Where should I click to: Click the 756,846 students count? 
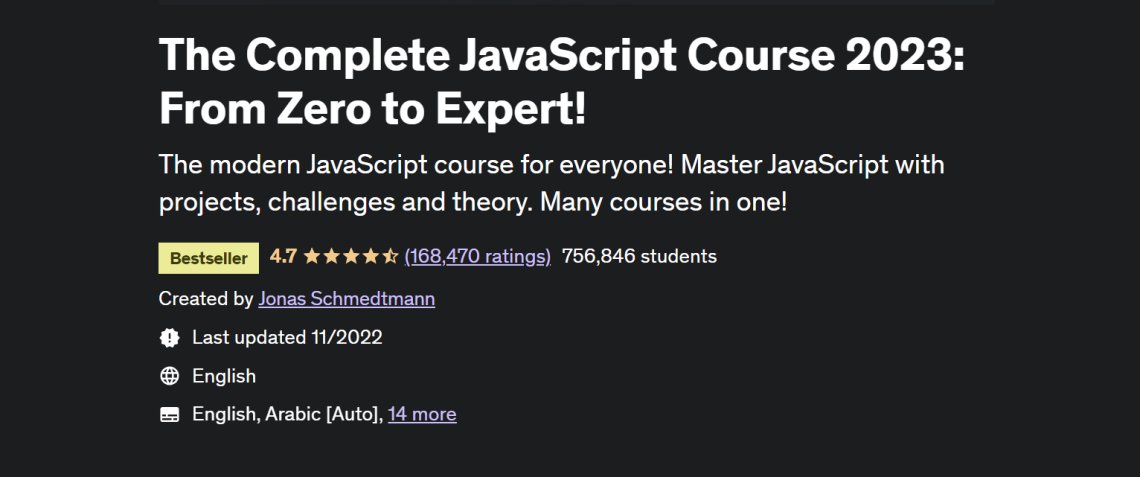639,257
